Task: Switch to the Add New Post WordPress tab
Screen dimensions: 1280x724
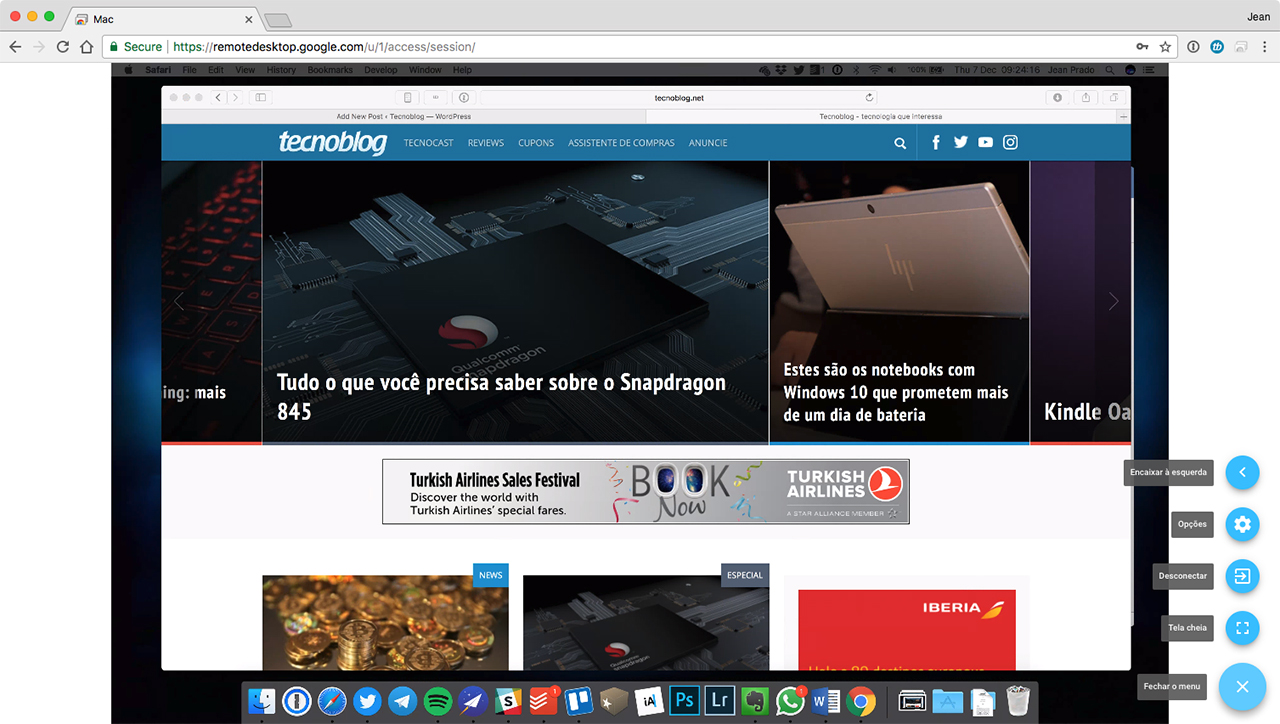Action: tap(403, 116)
